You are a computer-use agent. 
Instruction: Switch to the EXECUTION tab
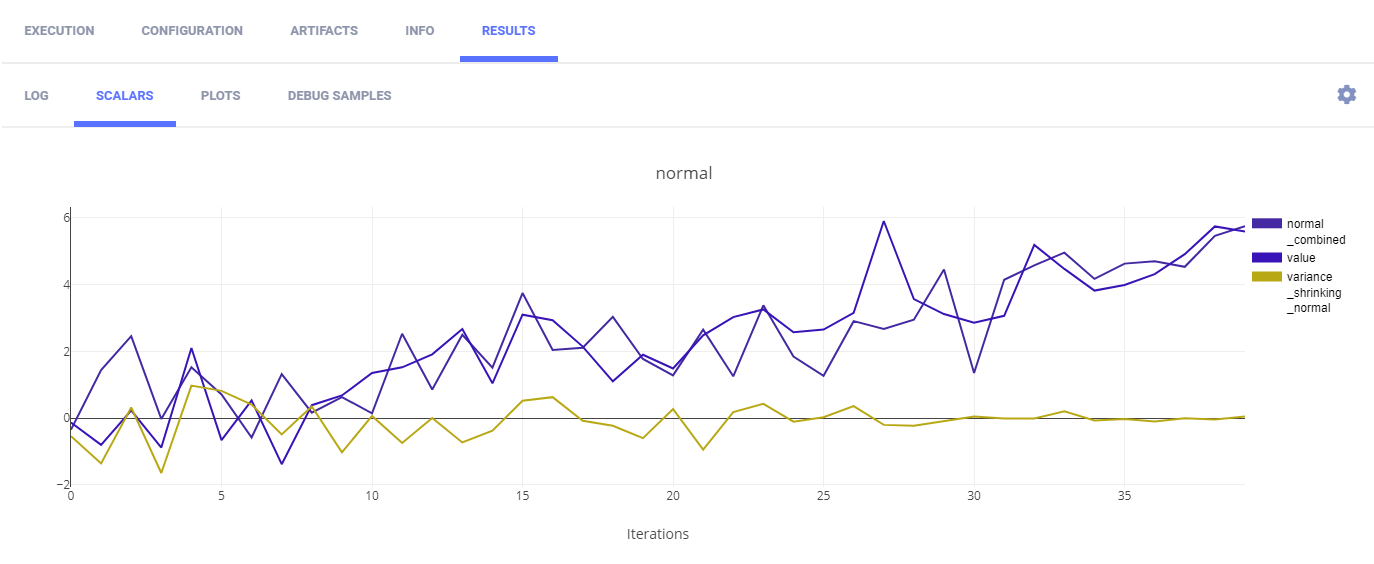(59, 31)
